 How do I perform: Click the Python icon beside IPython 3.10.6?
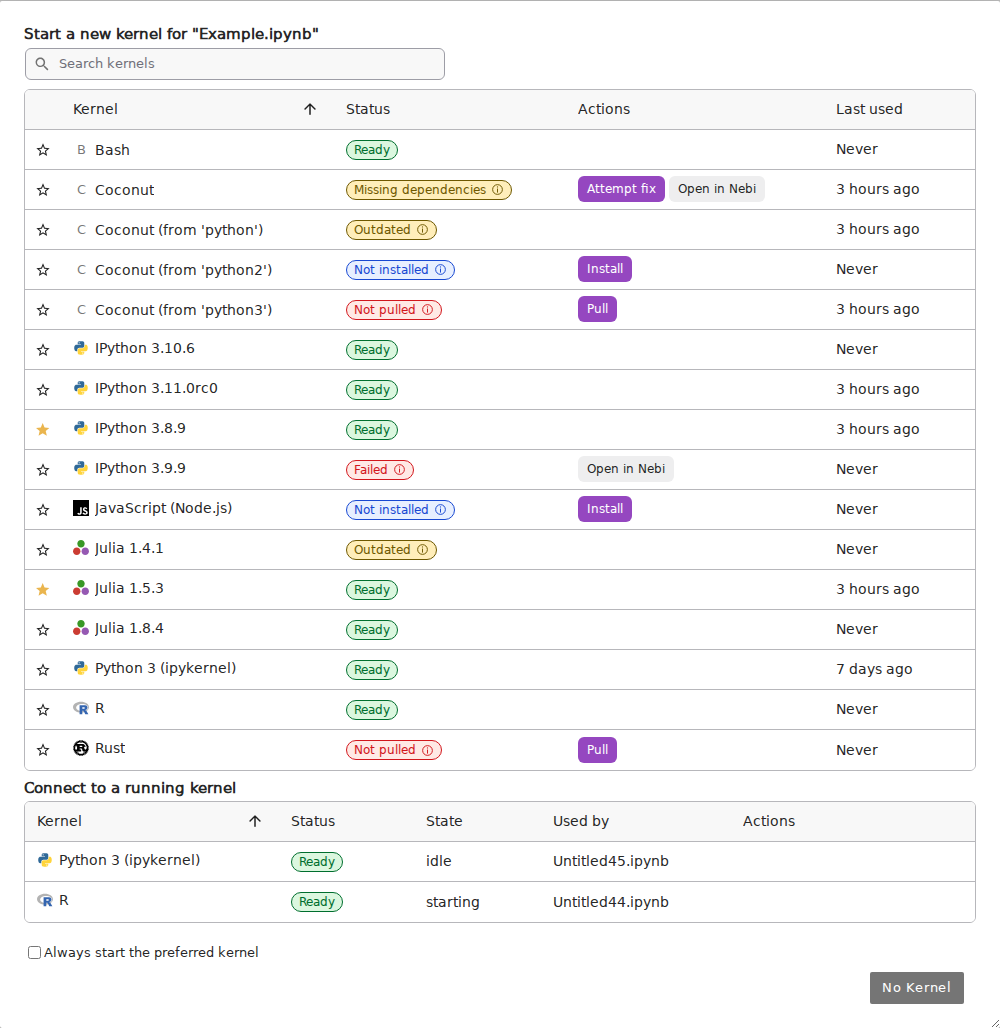[x=81, y=348]
